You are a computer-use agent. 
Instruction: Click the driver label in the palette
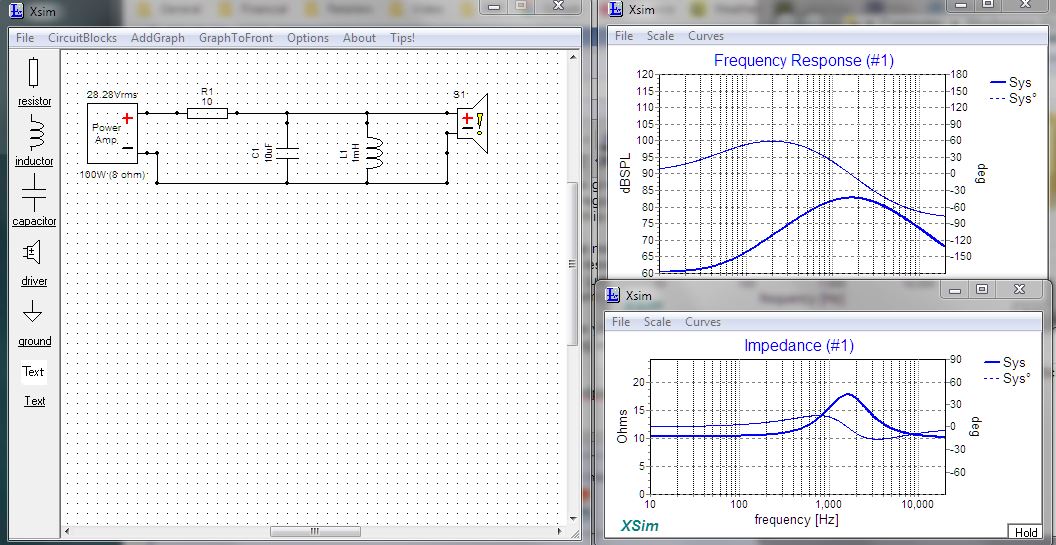pos(34,281)
